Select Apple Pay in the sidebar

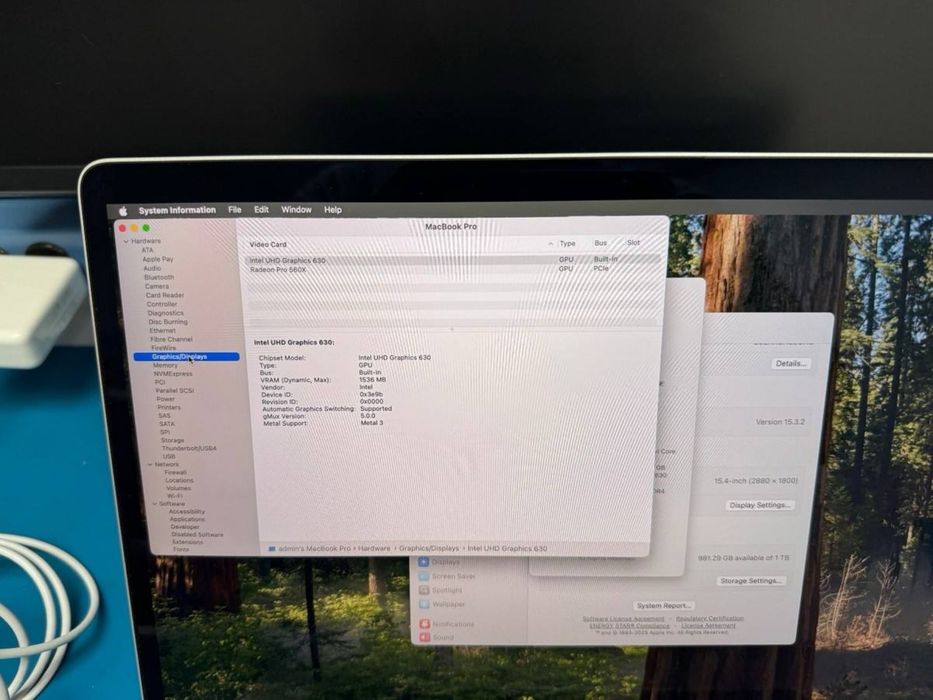pyautogui.click(x=158, y=259)
